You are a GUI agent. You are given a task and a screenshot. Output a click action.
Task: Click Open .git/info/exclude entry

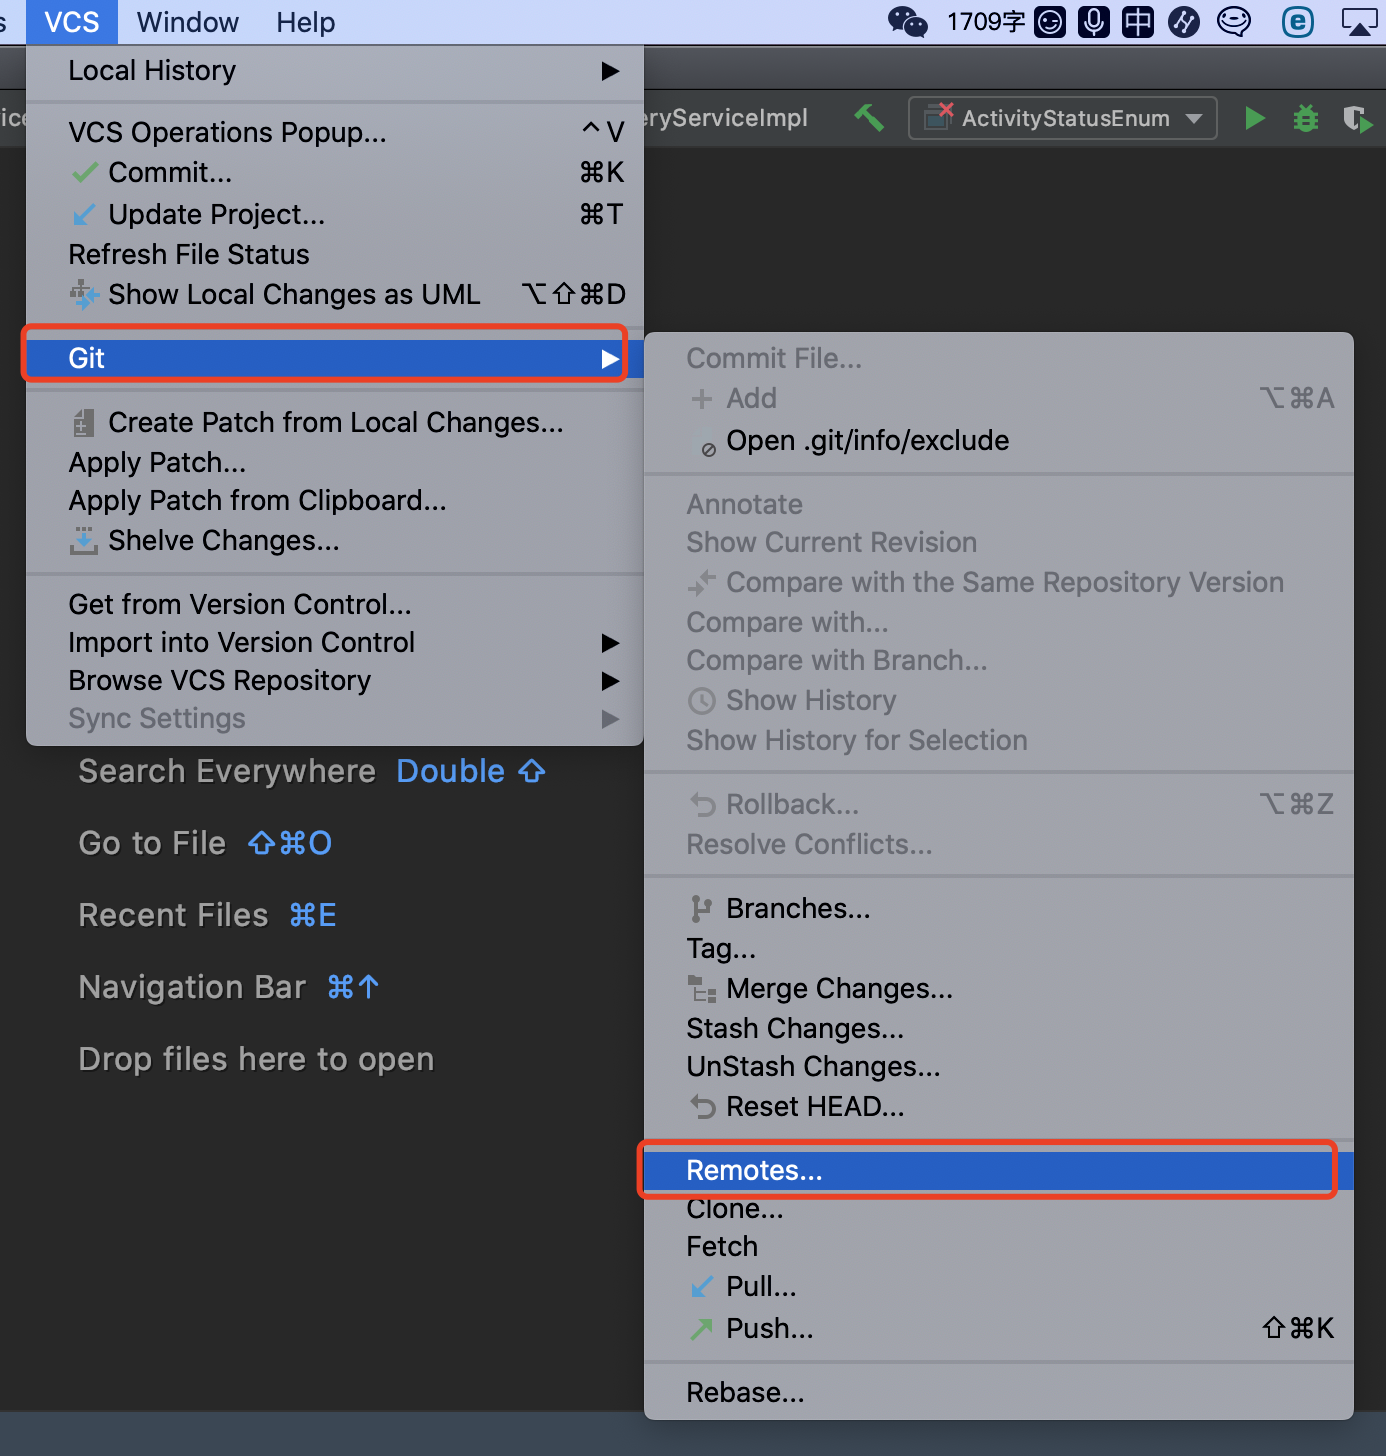point(999,440)
